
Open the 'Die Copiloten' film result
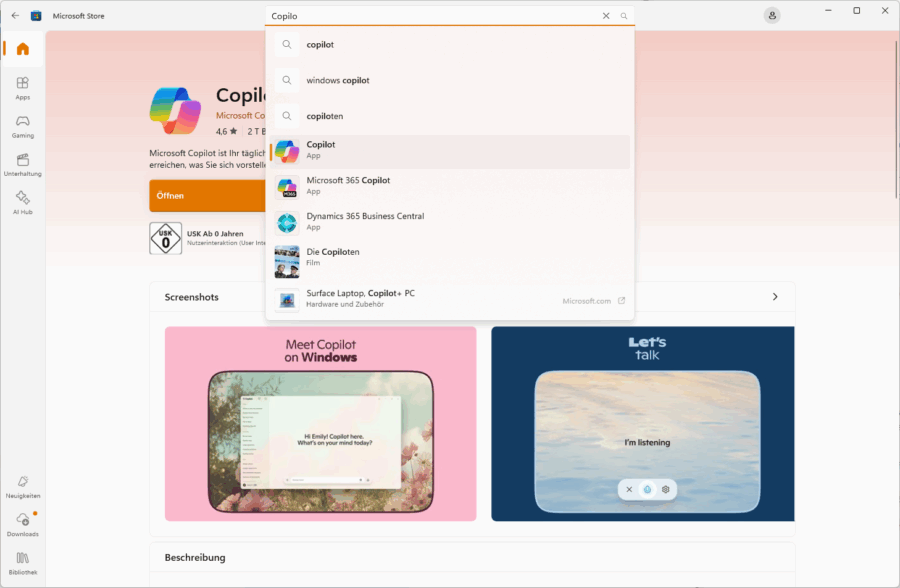pos(450,261)
